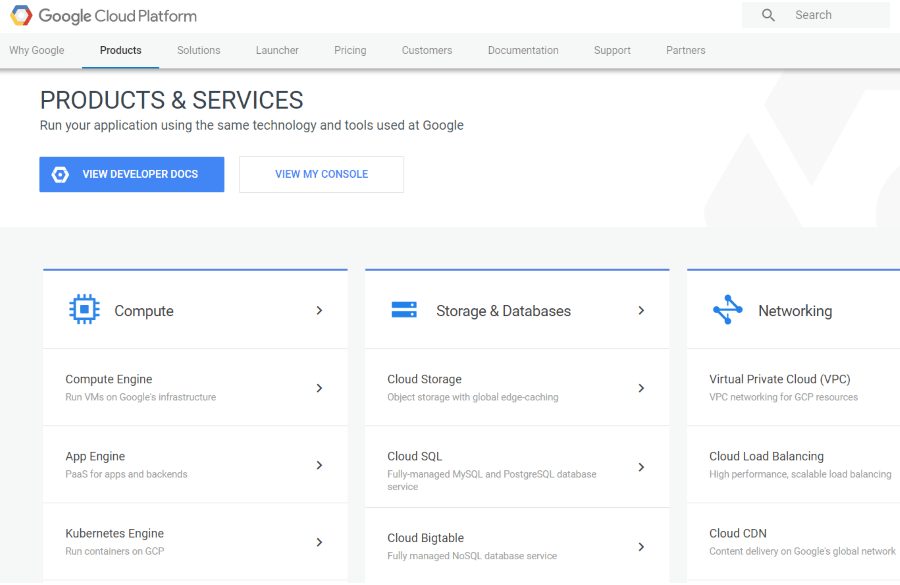Select the Cloud Bigtable entry
Image resolution: width=900 pixels, height=585 pixels.
point(425,537)
